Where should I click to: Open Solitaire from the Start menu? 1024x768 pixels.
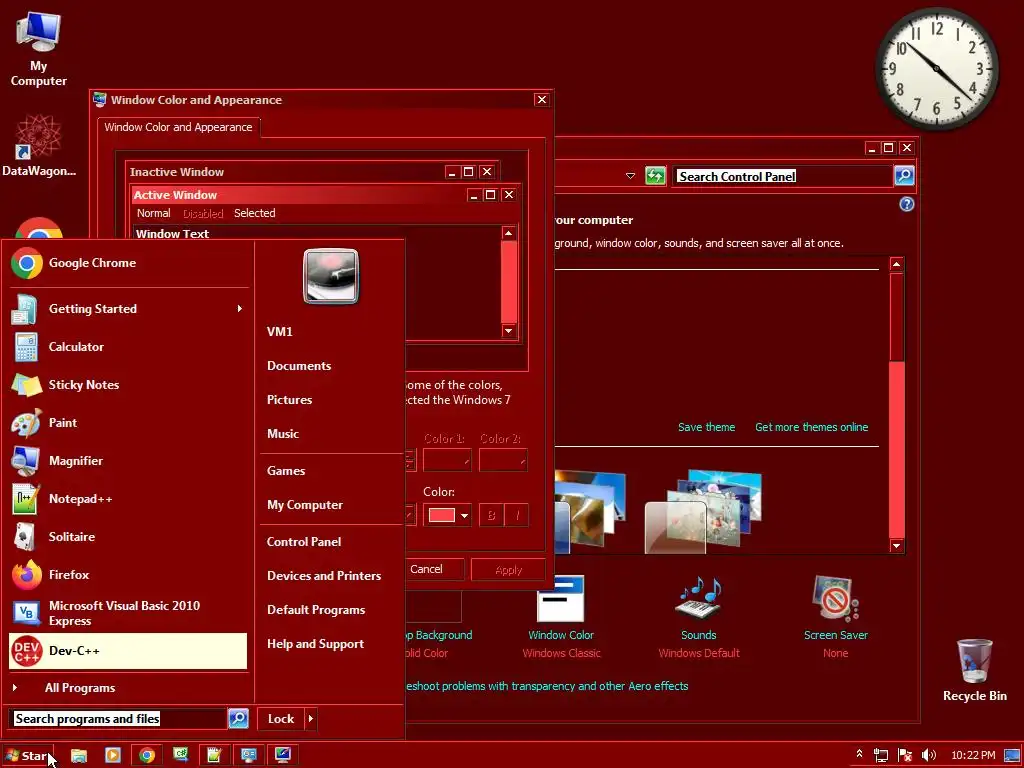tap(128, 537)
